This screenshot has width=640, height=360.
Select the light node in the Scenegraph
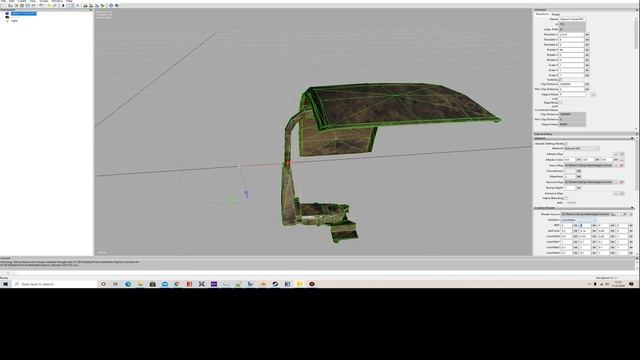pos(15,21)
